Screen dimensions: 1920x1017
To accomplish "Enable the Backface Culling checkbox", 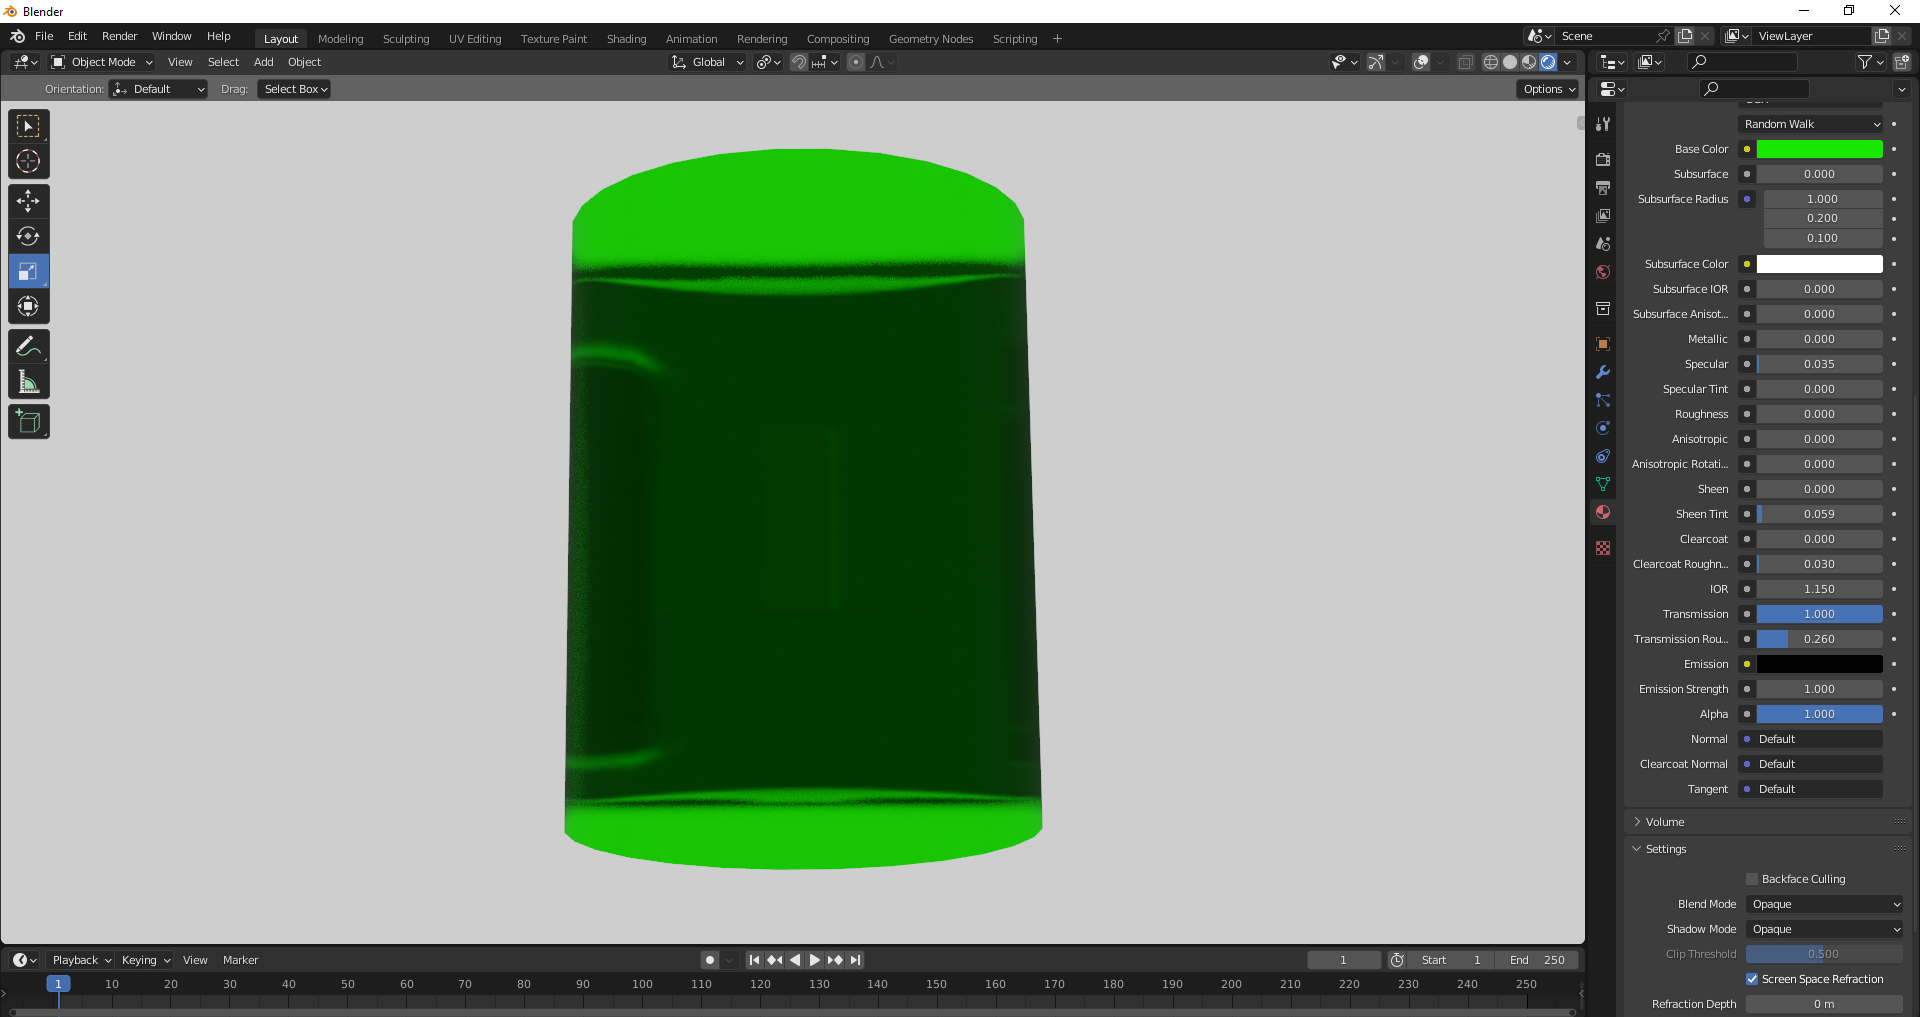I will (x=1752, y=879).
